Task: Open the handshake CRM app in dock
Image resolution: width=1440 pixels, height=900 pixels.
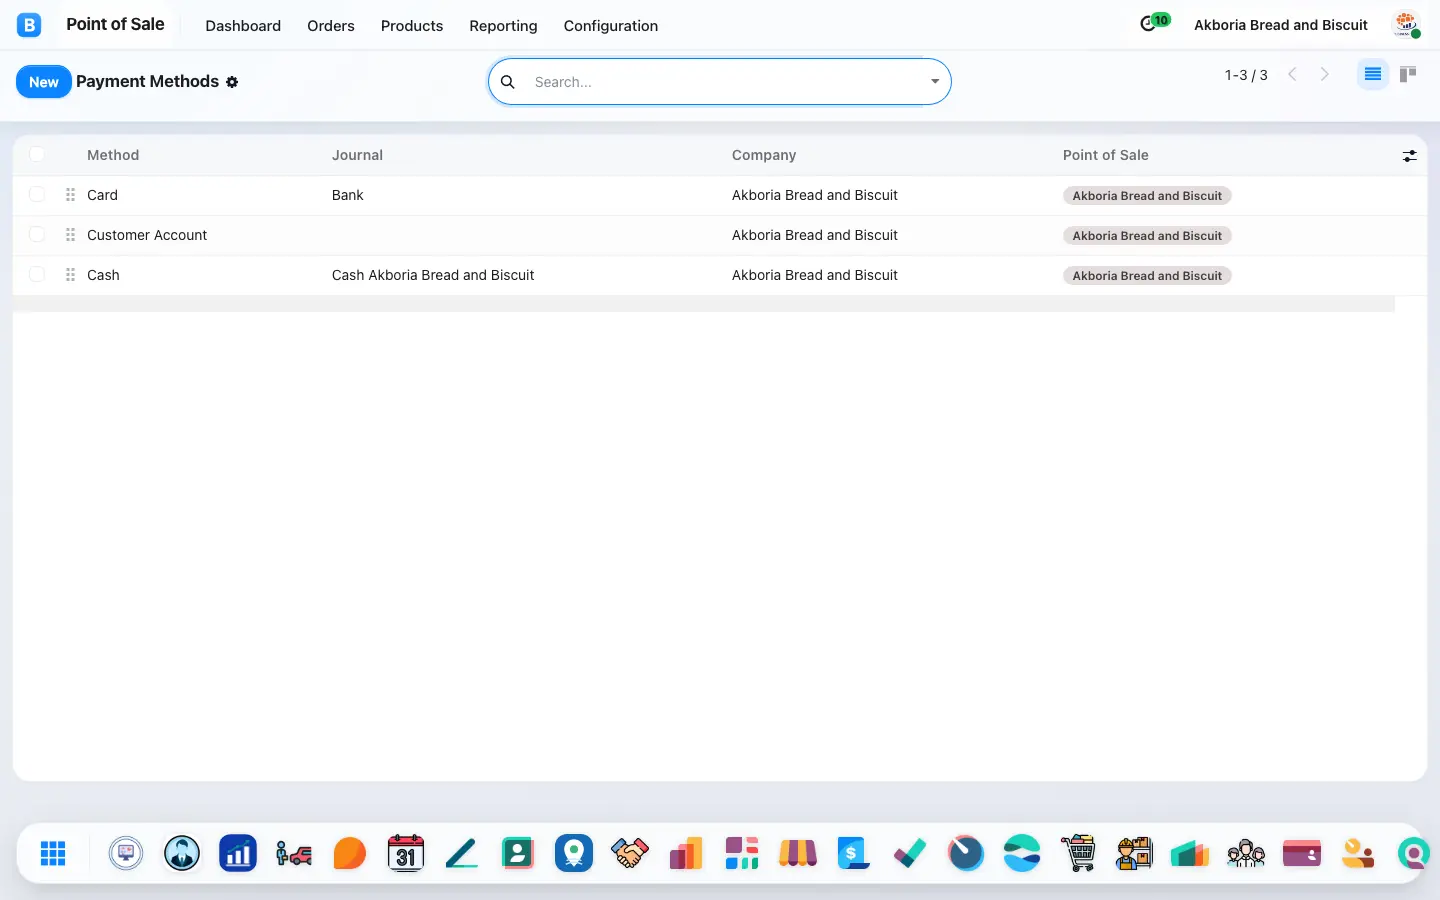Action: (x=630, y=853)
